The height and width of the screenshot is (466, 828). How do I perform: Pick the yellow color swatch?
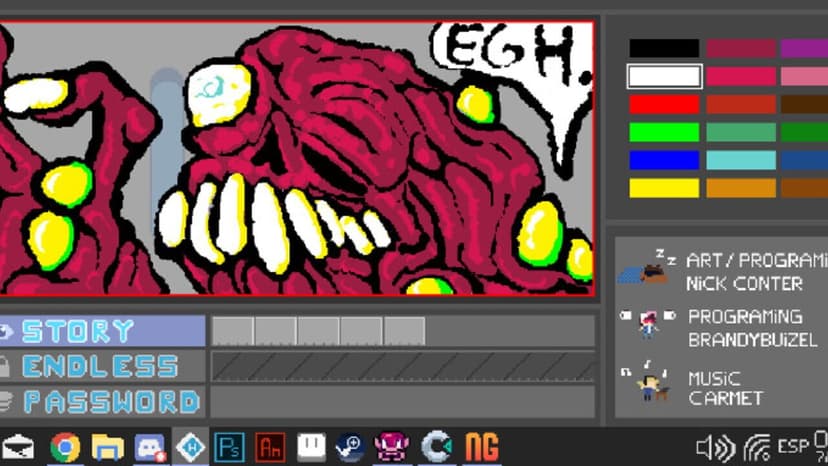coord(664,188)
